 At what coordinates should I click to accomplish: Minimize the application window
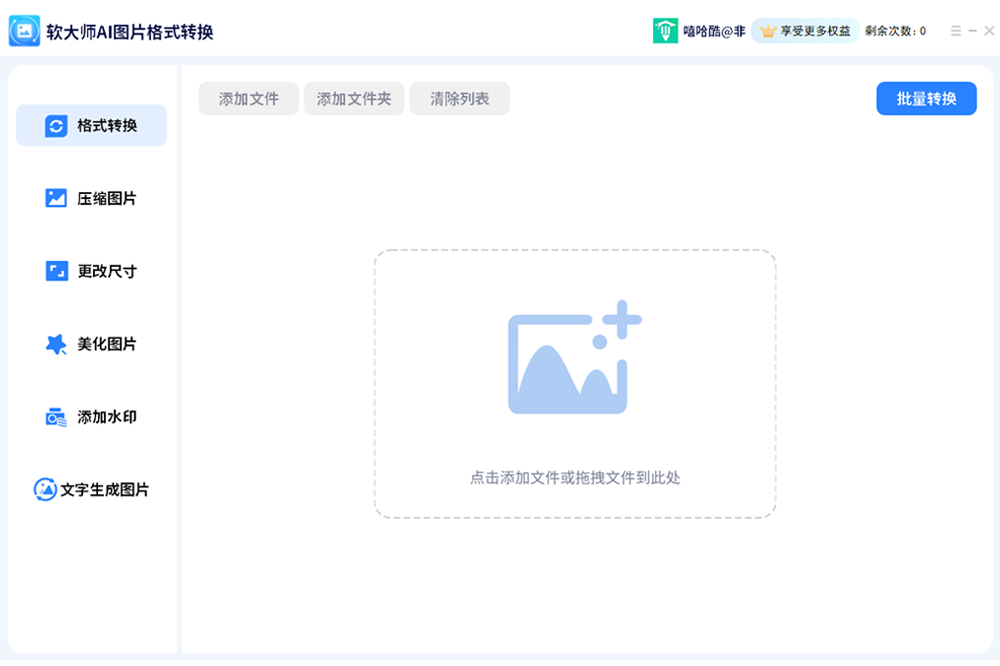pos(973,31)
